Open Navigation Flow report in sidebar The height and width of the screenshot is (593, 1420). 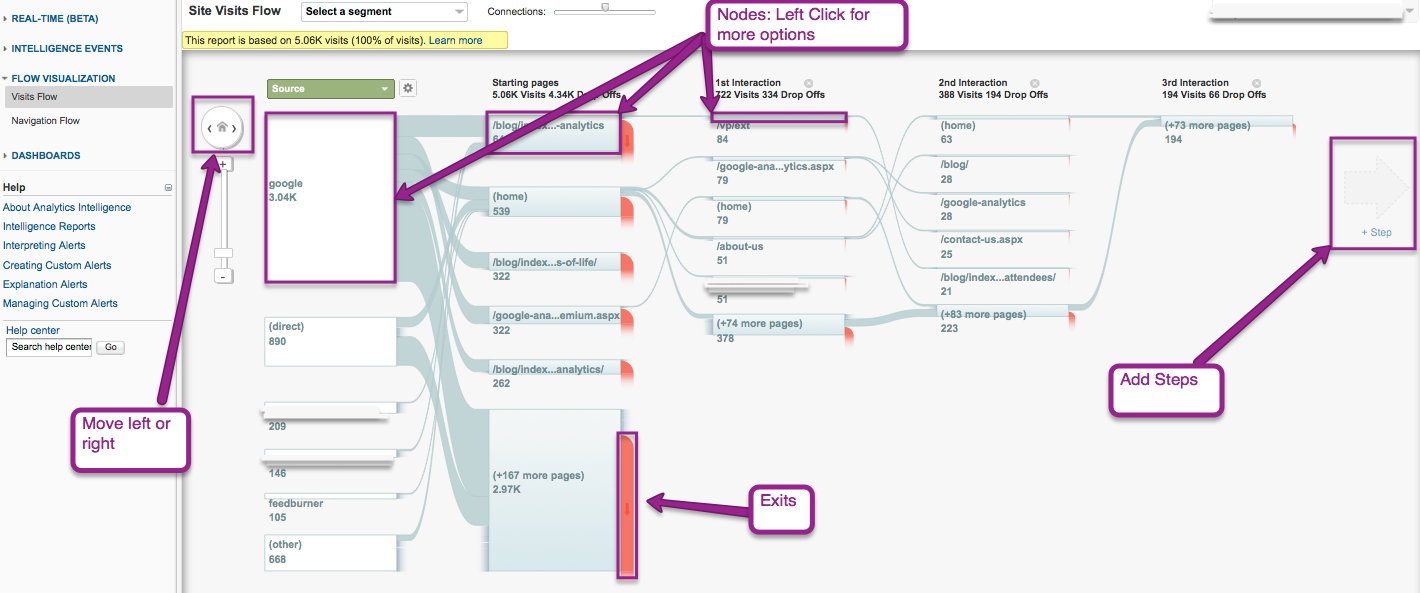[46, 121]
